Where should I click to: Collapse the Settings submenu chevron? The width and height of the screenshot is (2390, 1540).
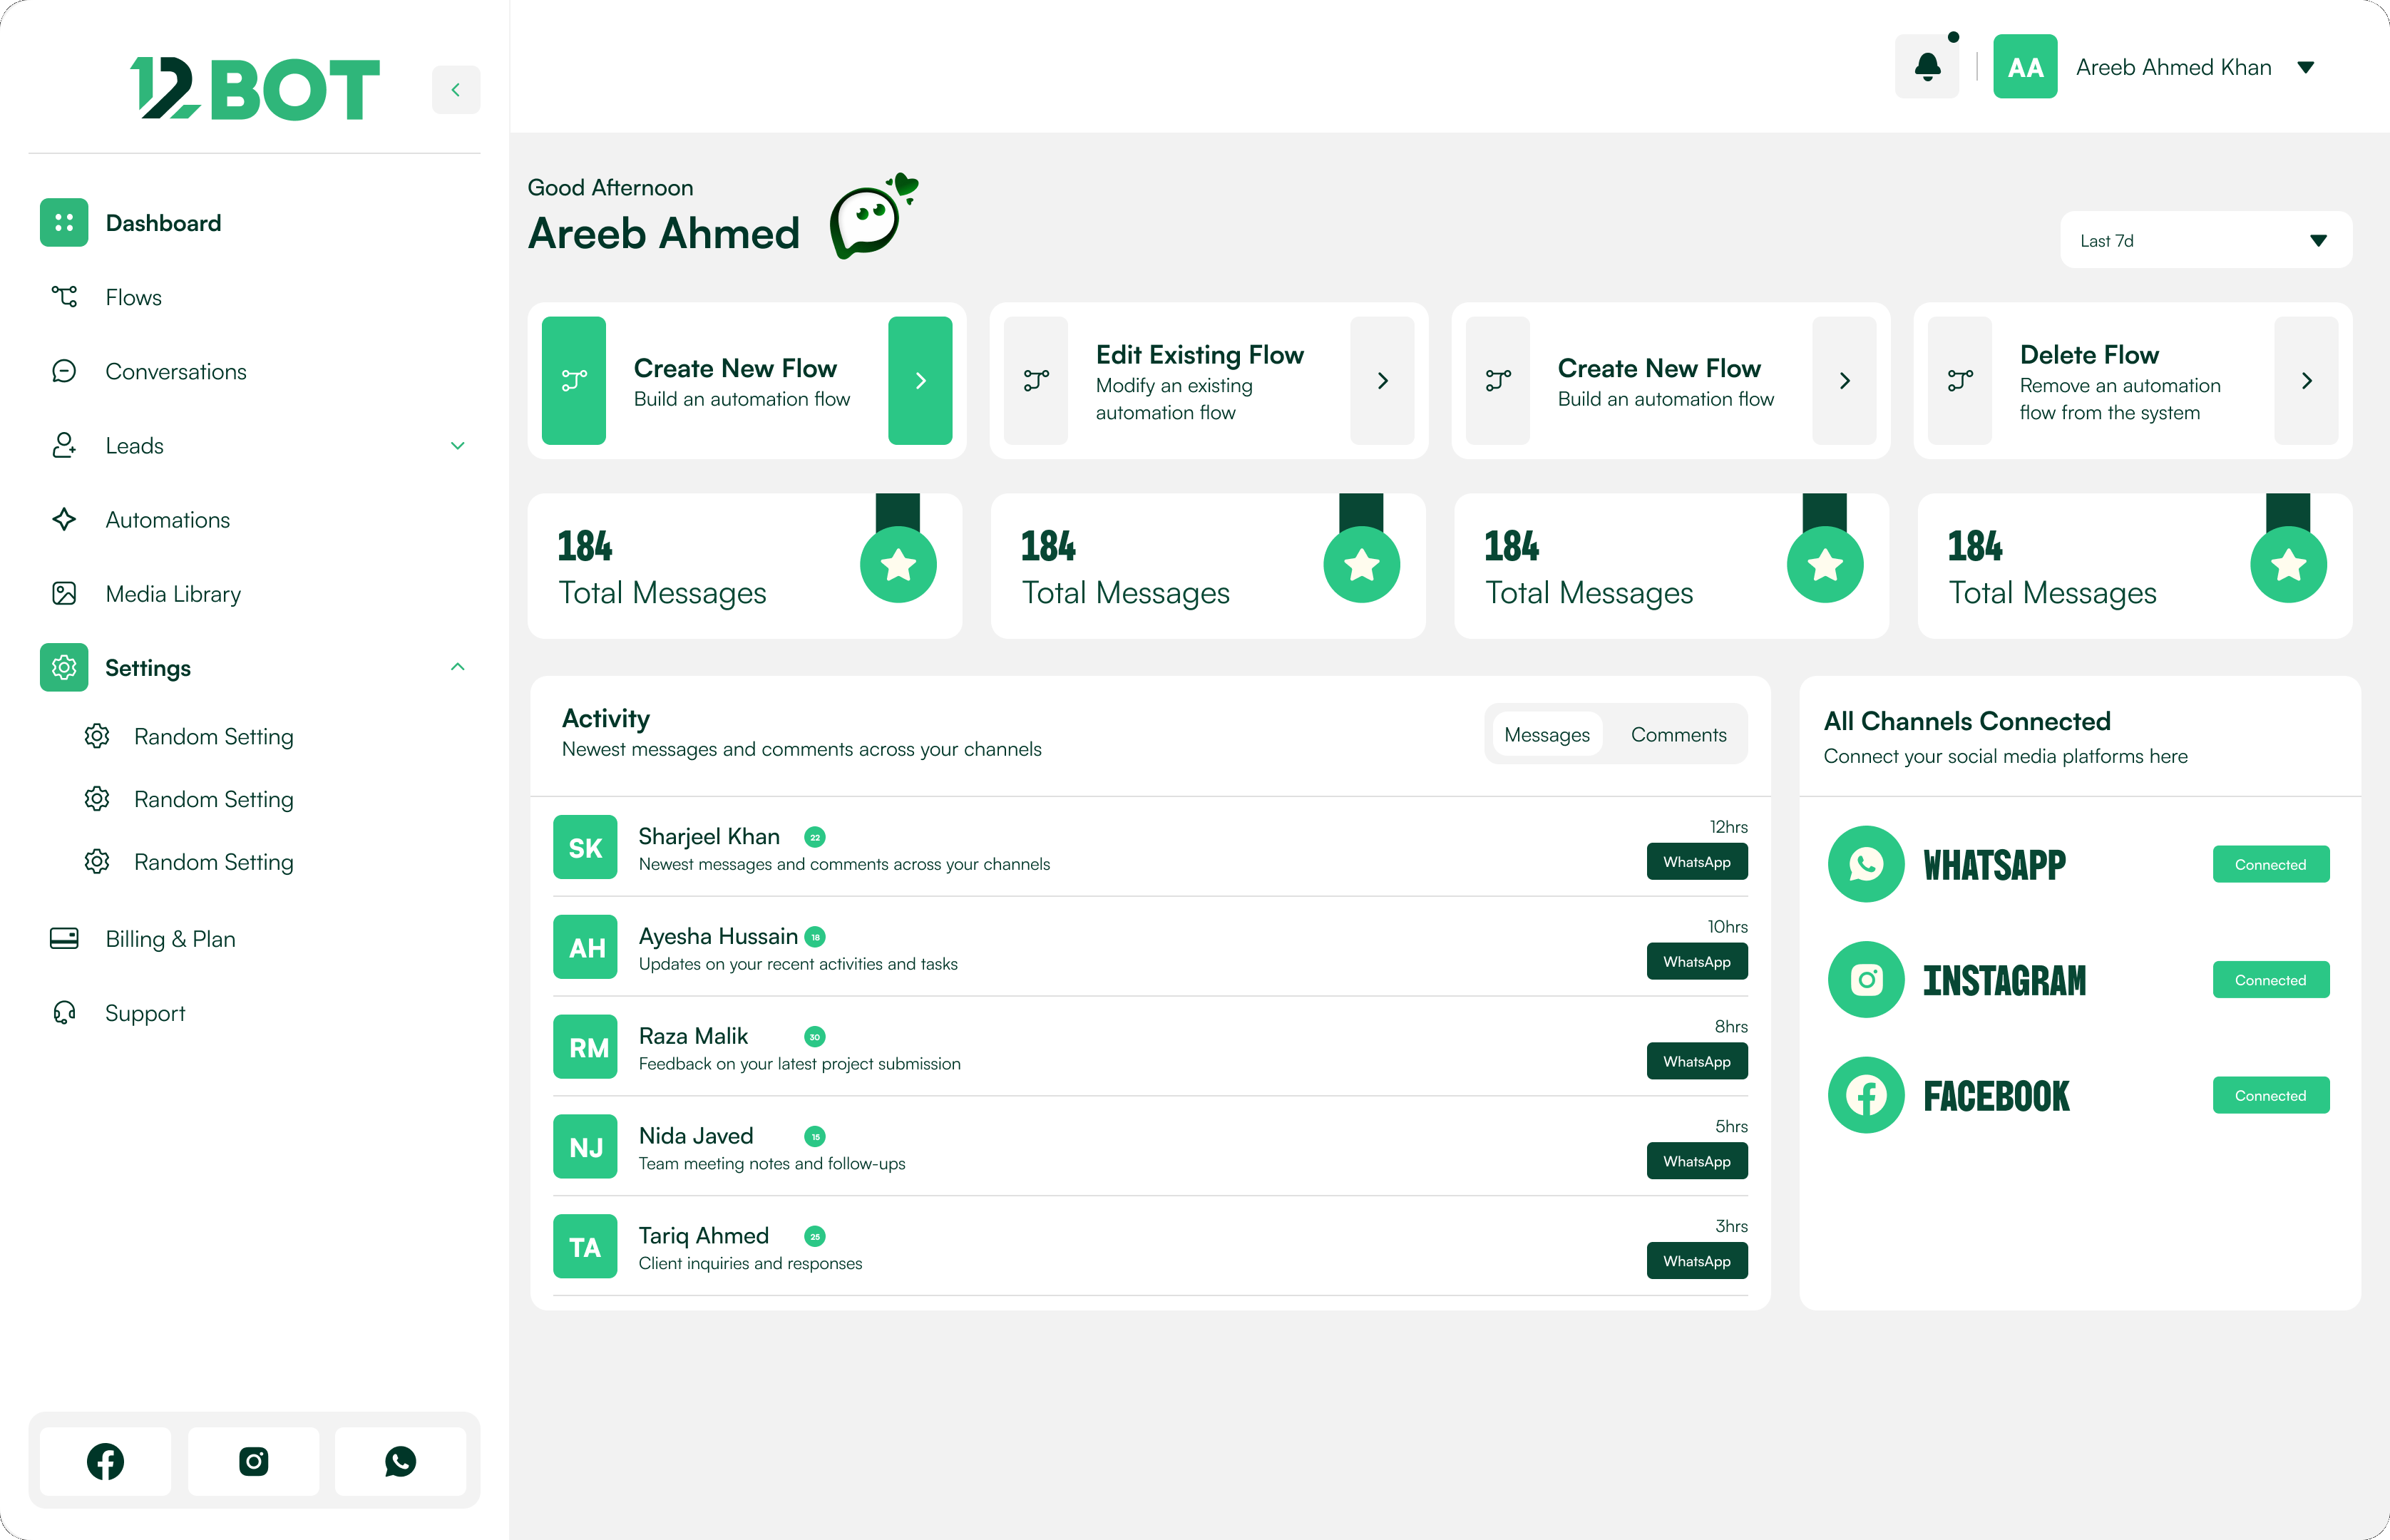(x=458, y=667)
